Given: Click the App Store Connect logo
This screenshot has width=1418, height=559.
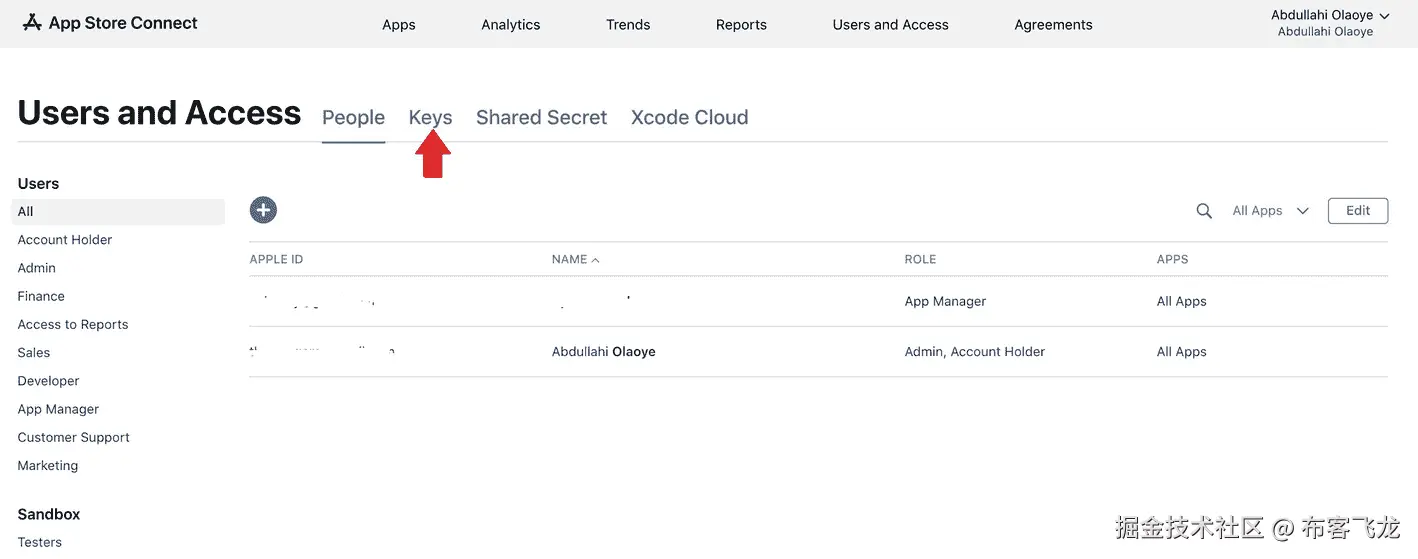Looking at the screenshot, I should pos(110,23).
